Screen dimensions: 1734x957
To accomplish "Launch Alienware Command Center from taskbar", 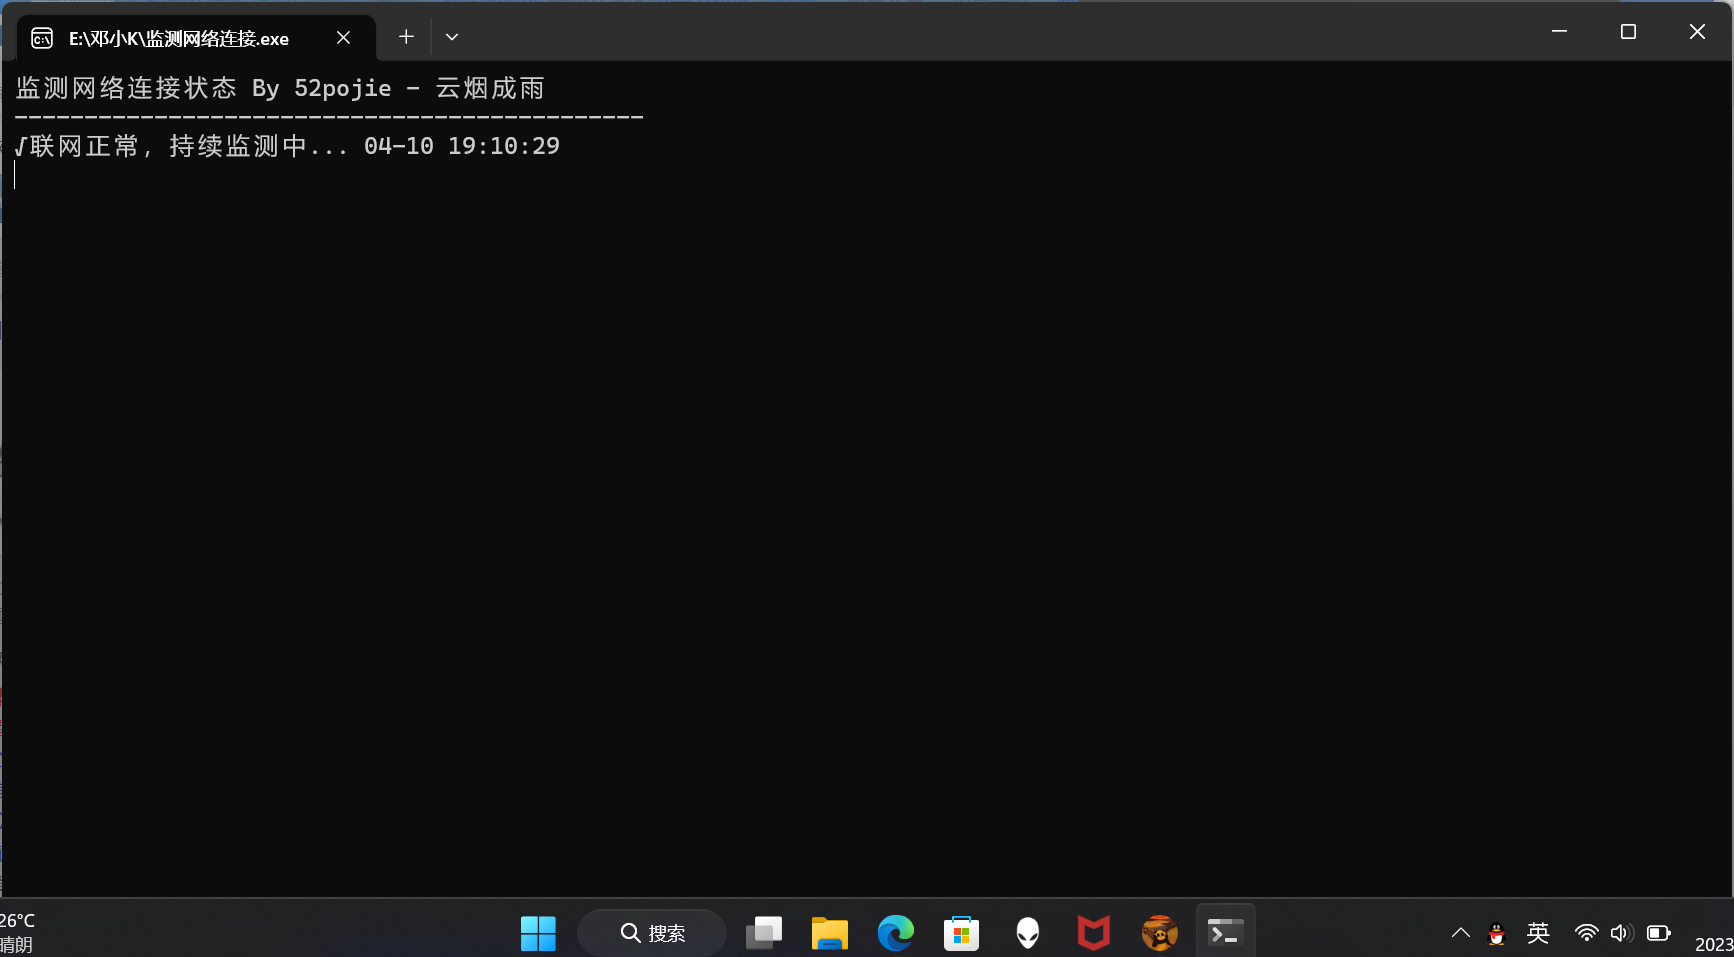I will pyautogui.click(x=1027, y=933).
